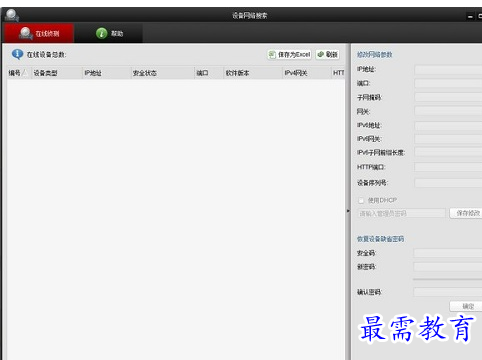Screen dimensions: 482x360
Task: Focus the 子网掩码 subnet mask field
Action: [x=448, y=97]
